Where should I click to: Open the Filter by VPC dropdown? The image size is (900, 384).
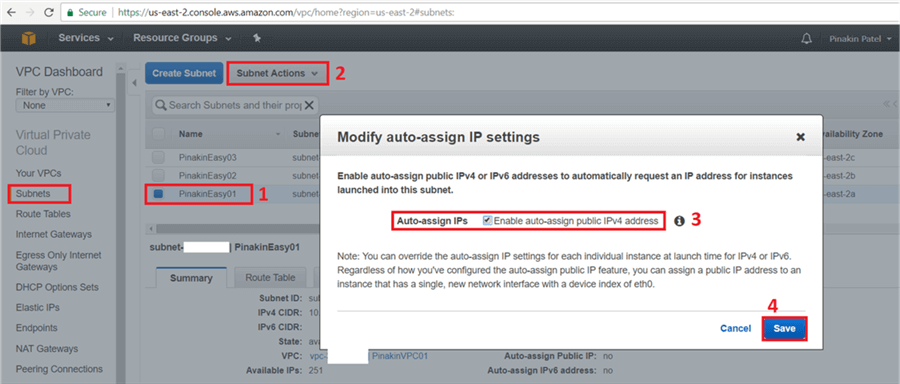65,106
